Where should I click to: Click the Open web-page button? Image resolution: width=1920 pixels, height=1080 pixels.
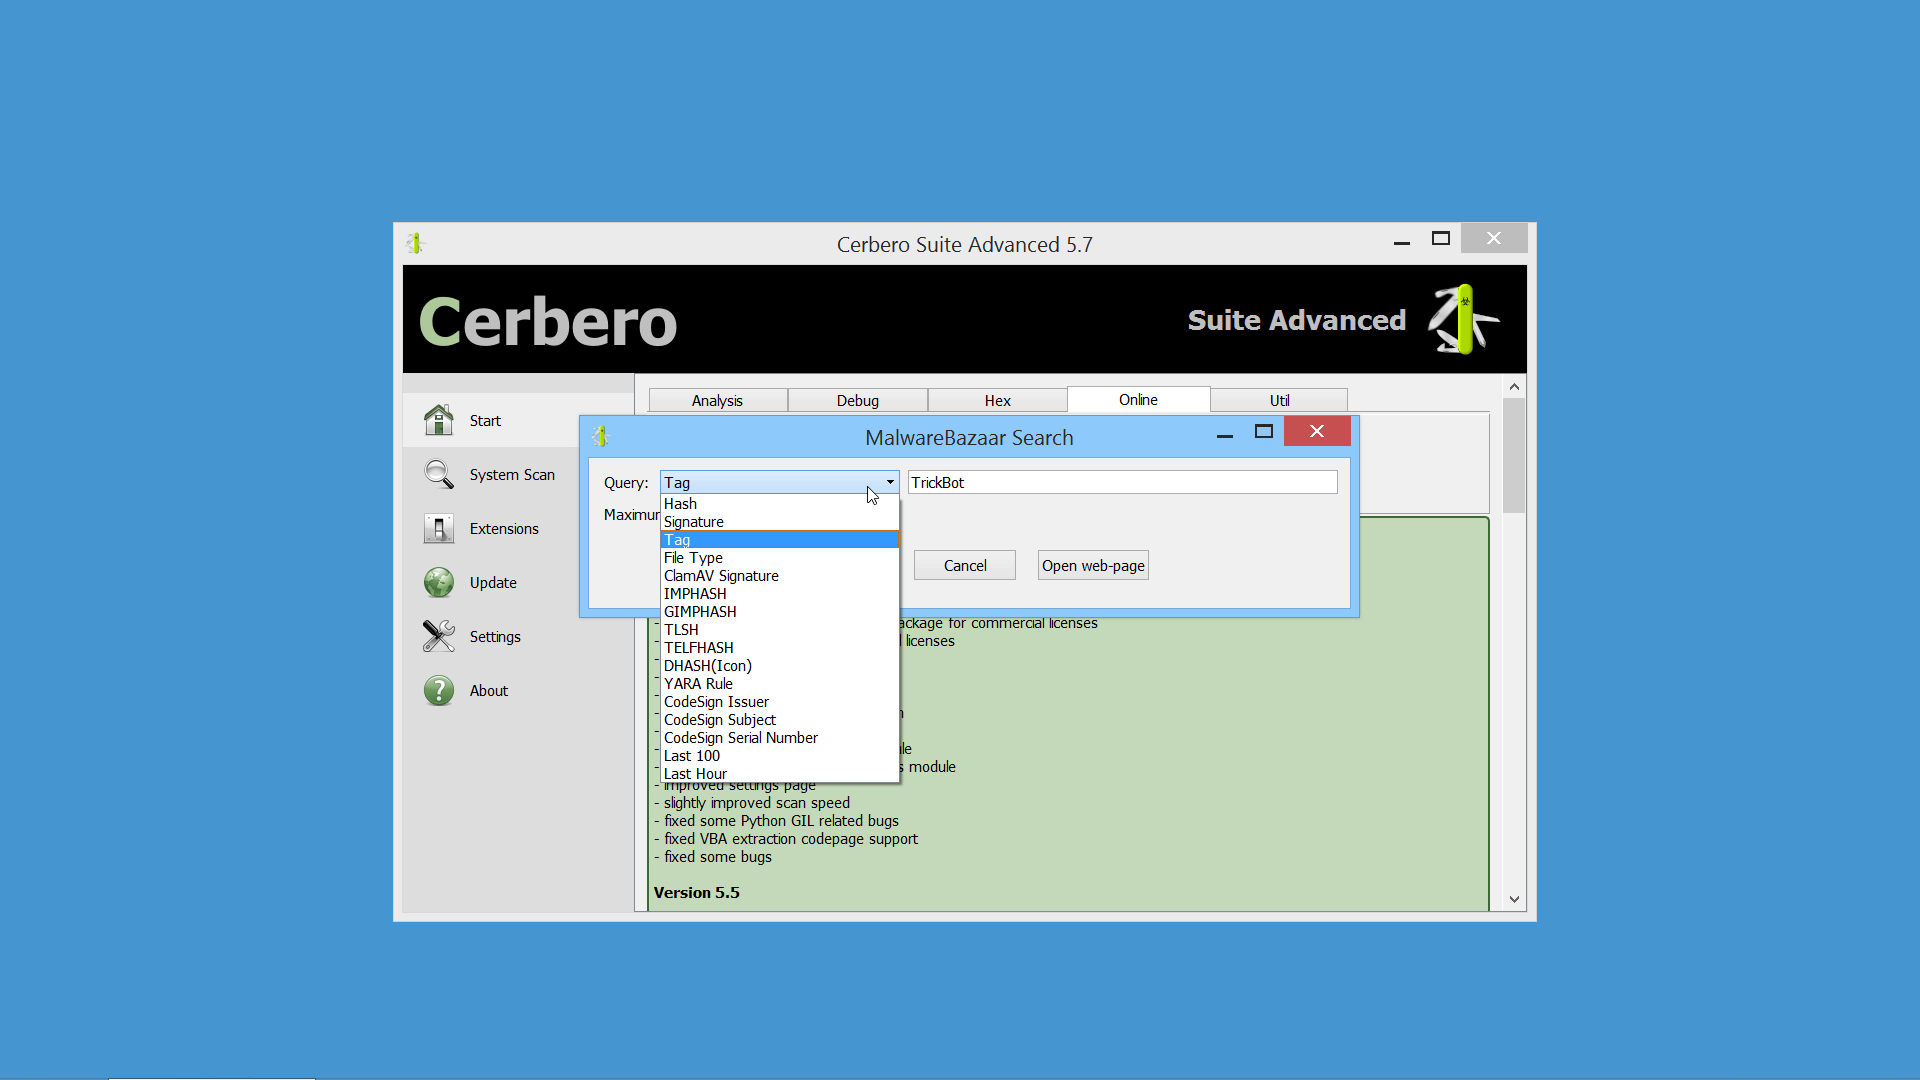1093,565
